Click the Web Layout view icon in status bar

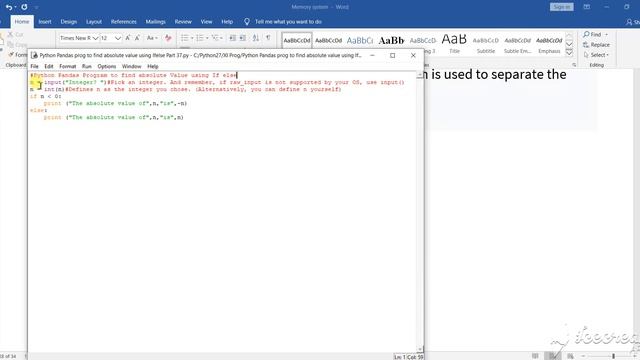pyautogui.click(x=570, y=356)
